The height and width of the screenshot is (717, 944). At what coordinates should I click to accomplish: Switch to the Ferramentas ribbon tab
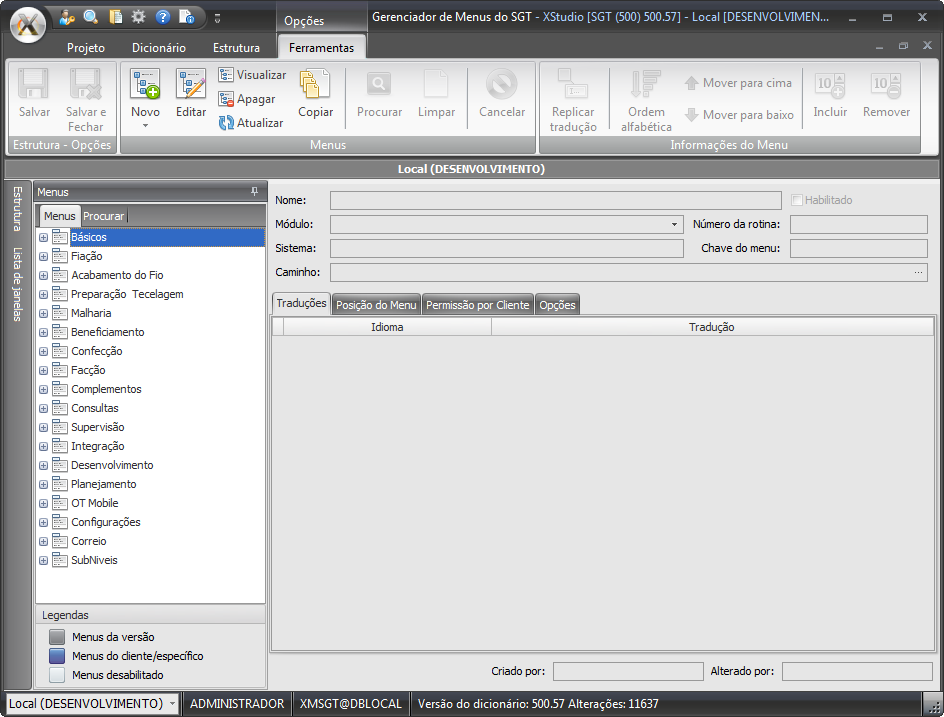click(321, 48)
